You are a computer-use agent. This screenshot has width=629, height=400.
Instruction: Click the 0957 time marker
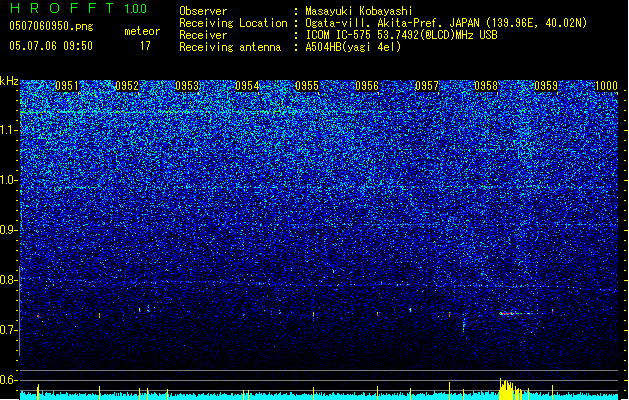tap(427, 86)
